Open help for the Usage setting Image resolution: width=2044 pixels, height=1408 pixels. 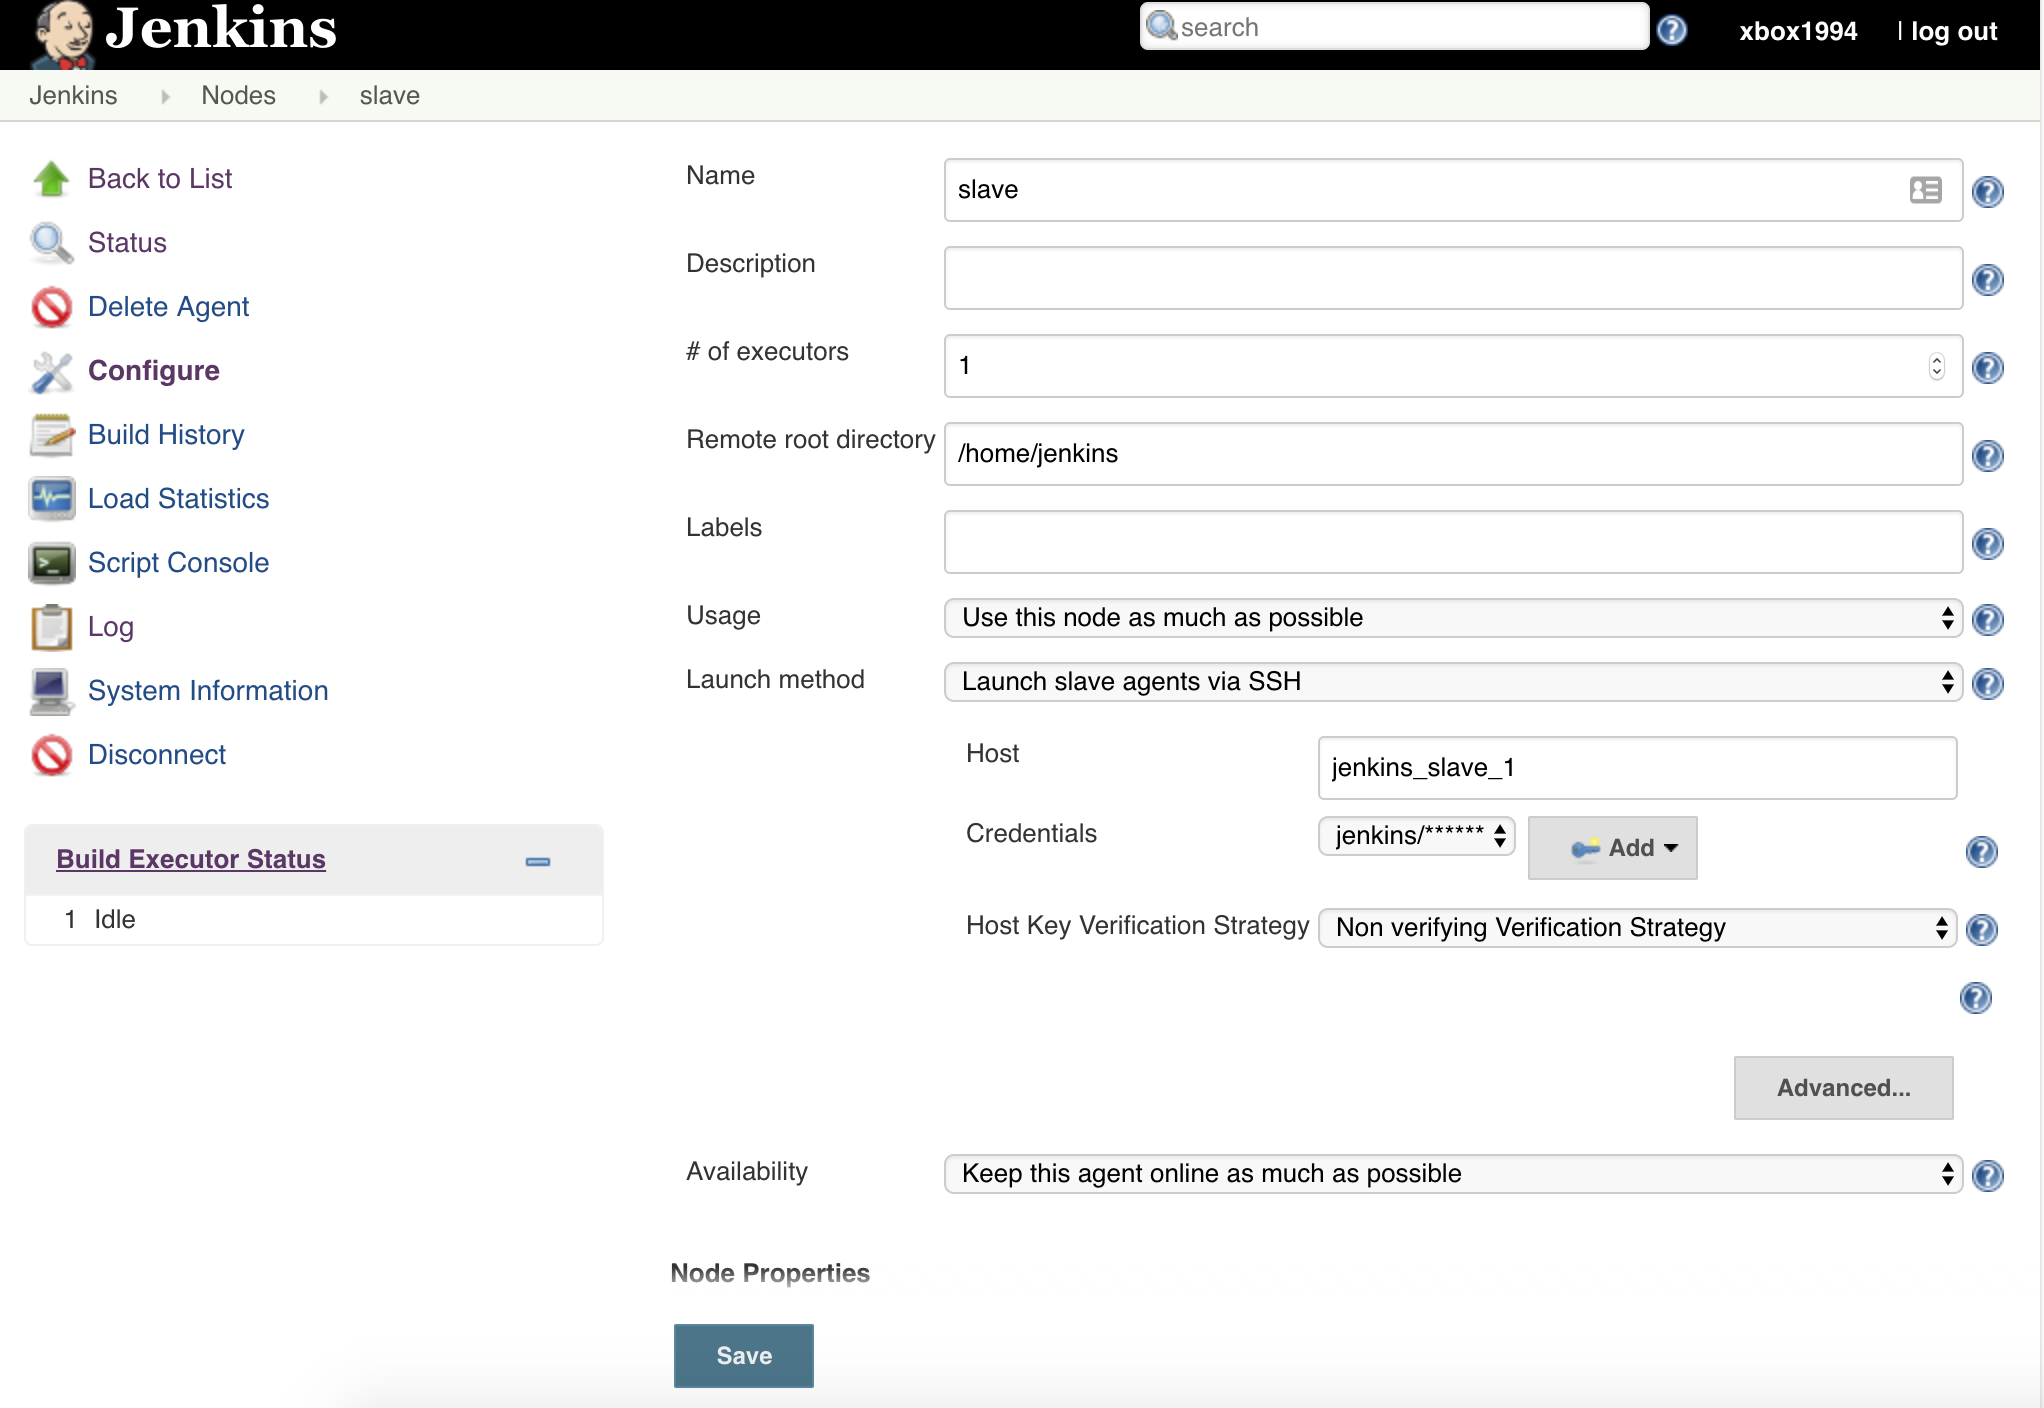1987,619
